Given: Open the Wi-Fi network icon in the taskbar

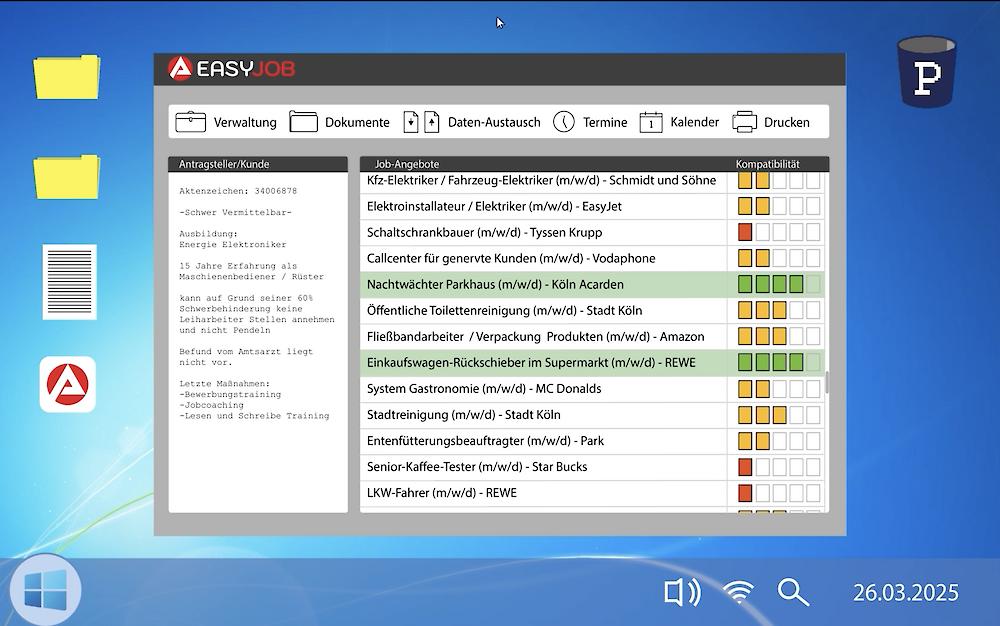Looking at the screenshot, I should [x=739, y=592].
